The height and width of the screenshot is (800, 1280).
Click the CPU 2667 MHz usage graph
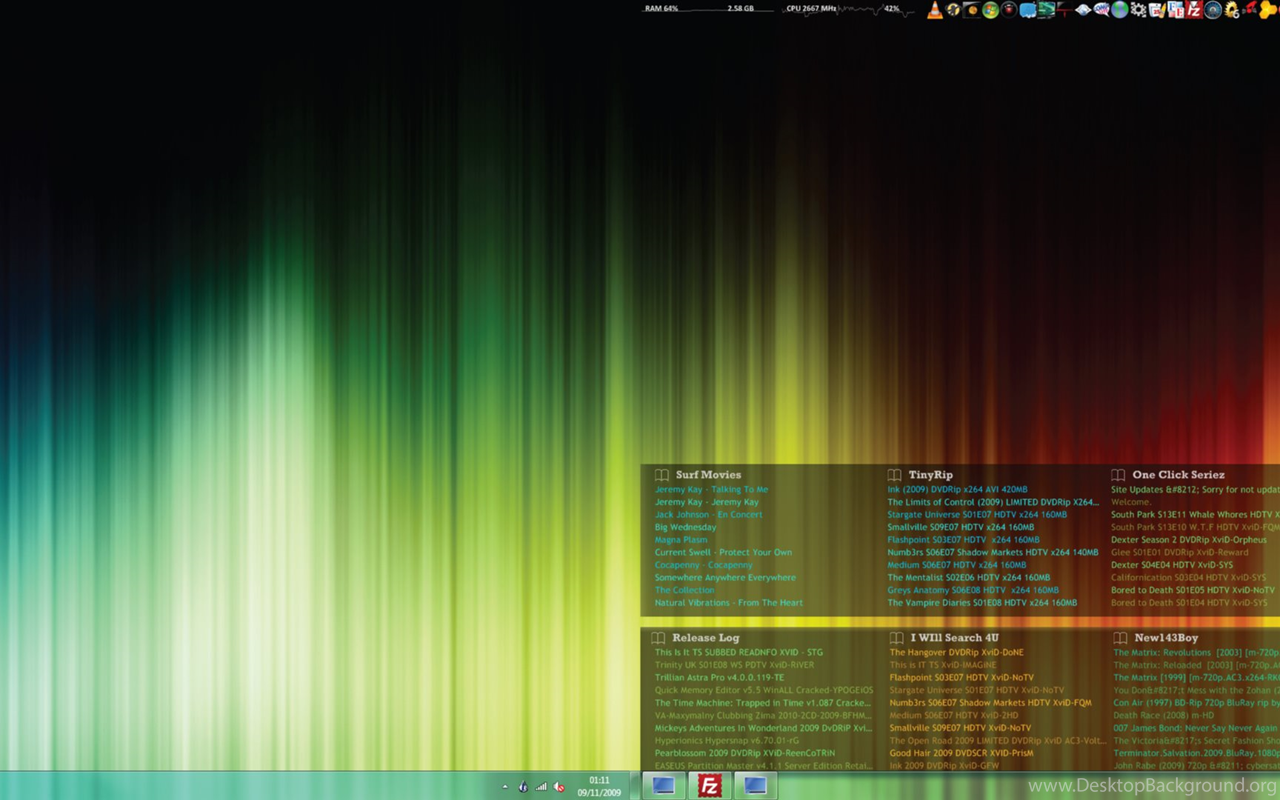click(x=848, y=9)
